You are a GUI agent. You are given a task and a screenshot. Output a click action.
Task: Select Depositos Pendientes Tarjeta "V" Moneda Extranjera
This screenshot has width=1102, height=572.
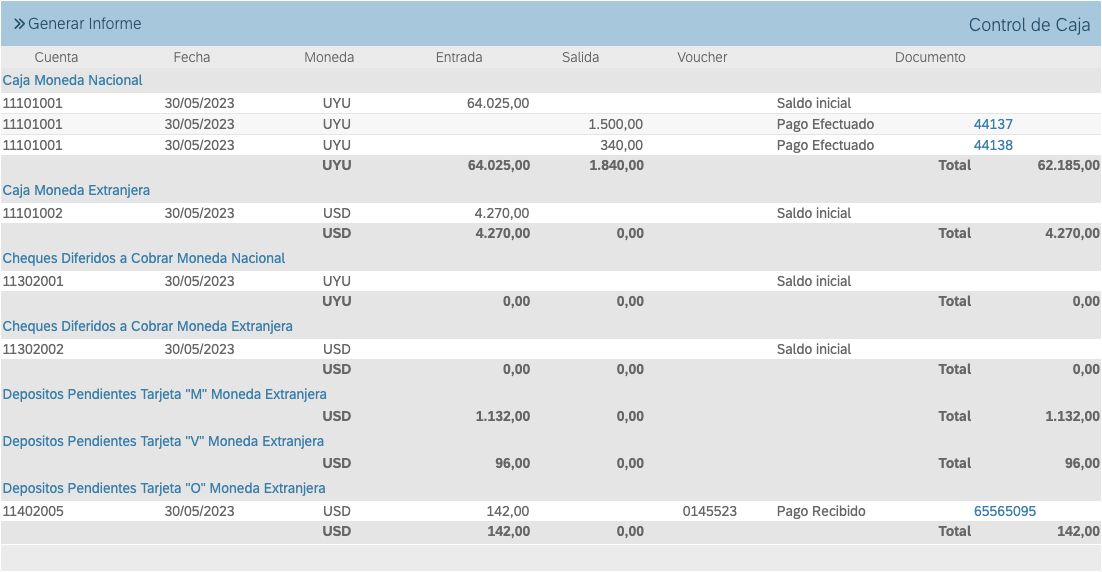point(163,441)
